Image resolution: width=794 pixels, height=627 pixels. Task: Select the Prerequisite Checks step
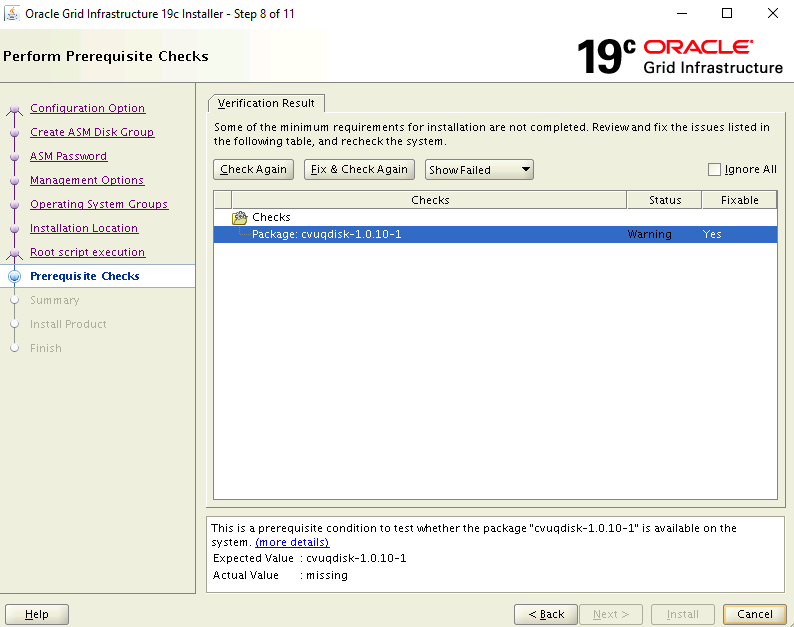click(x=85, y=277)
